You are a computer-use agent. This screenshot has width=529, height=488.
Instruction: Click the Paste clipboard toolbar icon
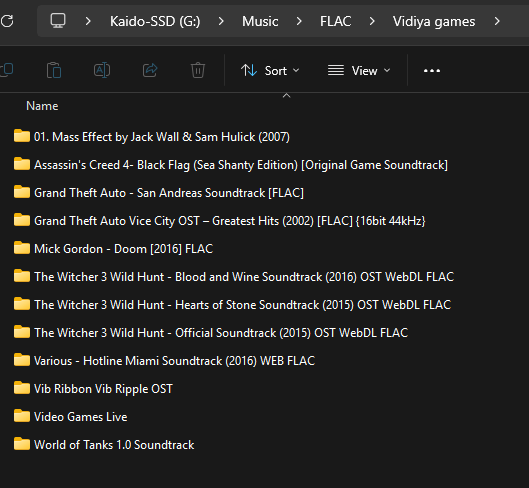tap(54, 70)
